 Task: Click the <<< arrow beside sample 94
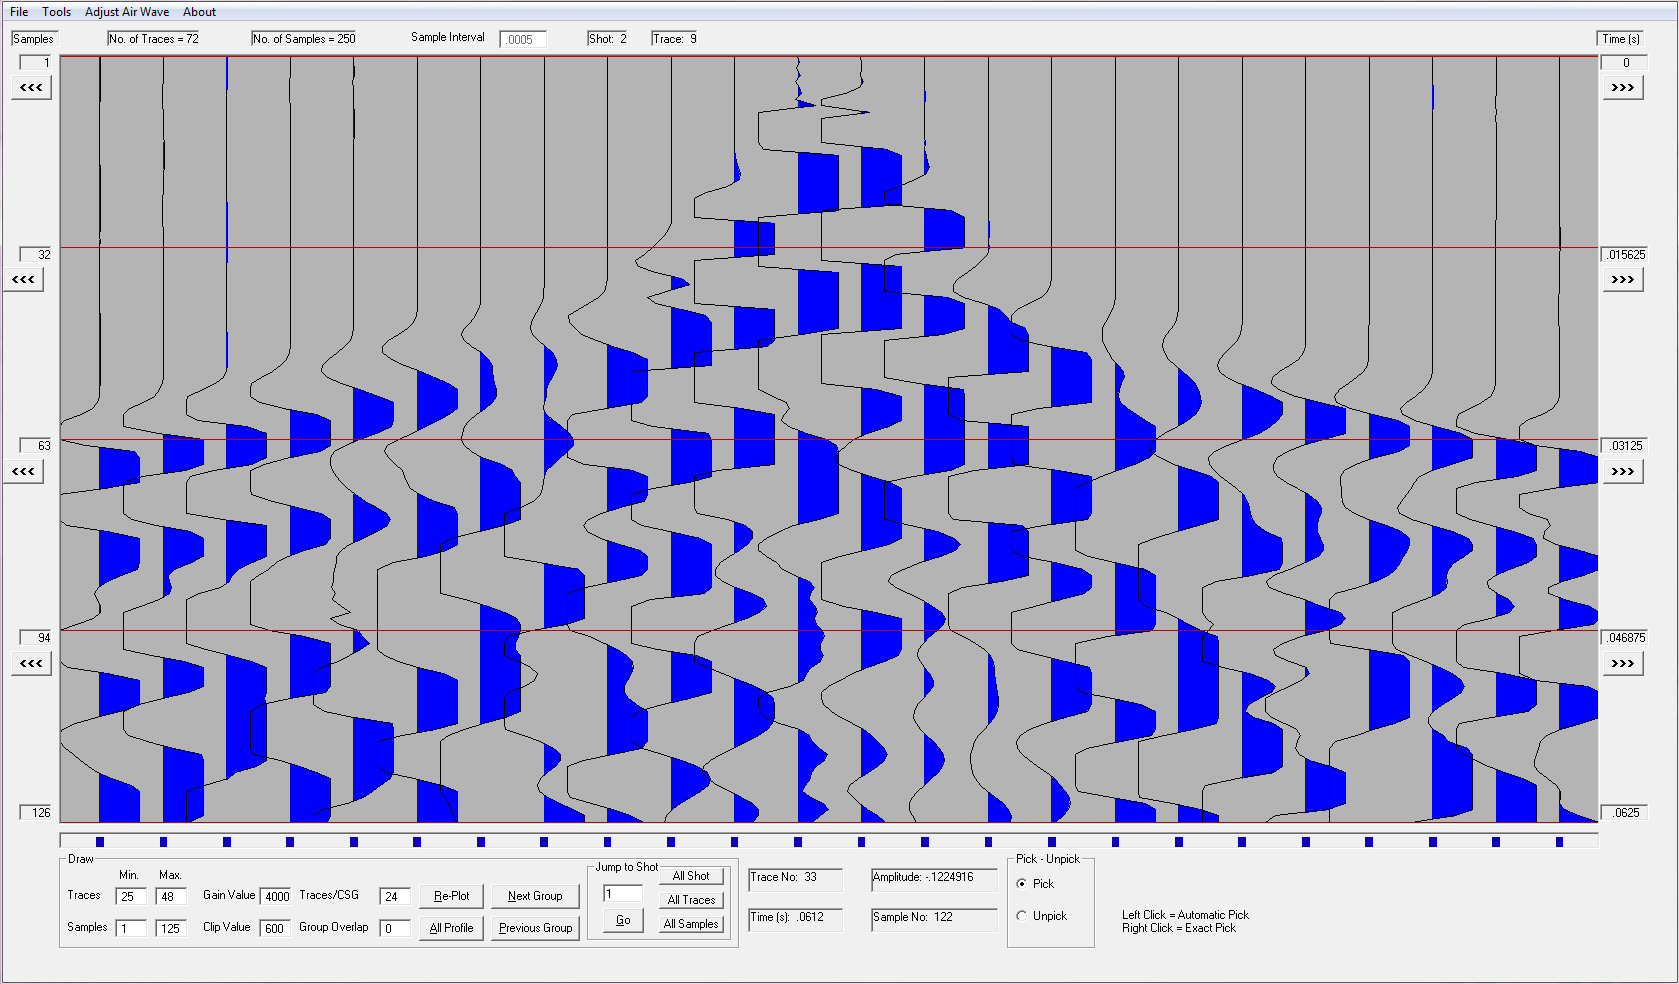click(x=31, y=664)
